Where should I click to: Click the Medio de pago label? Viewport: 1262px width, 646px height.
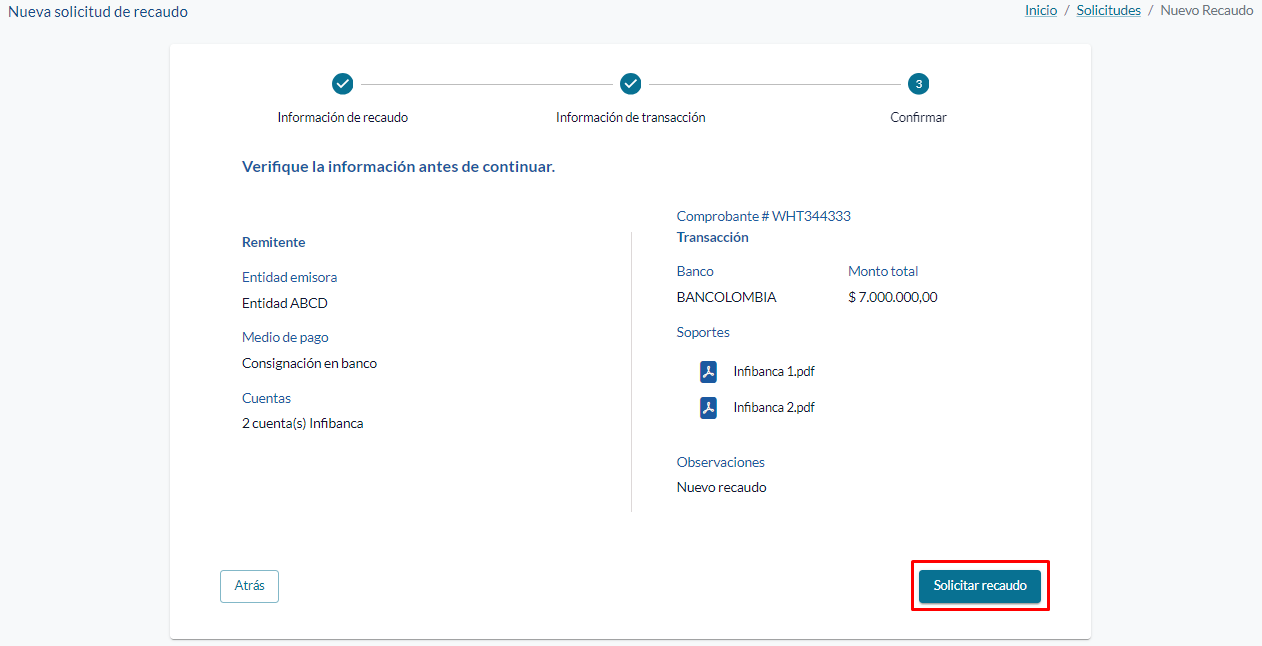285,337
